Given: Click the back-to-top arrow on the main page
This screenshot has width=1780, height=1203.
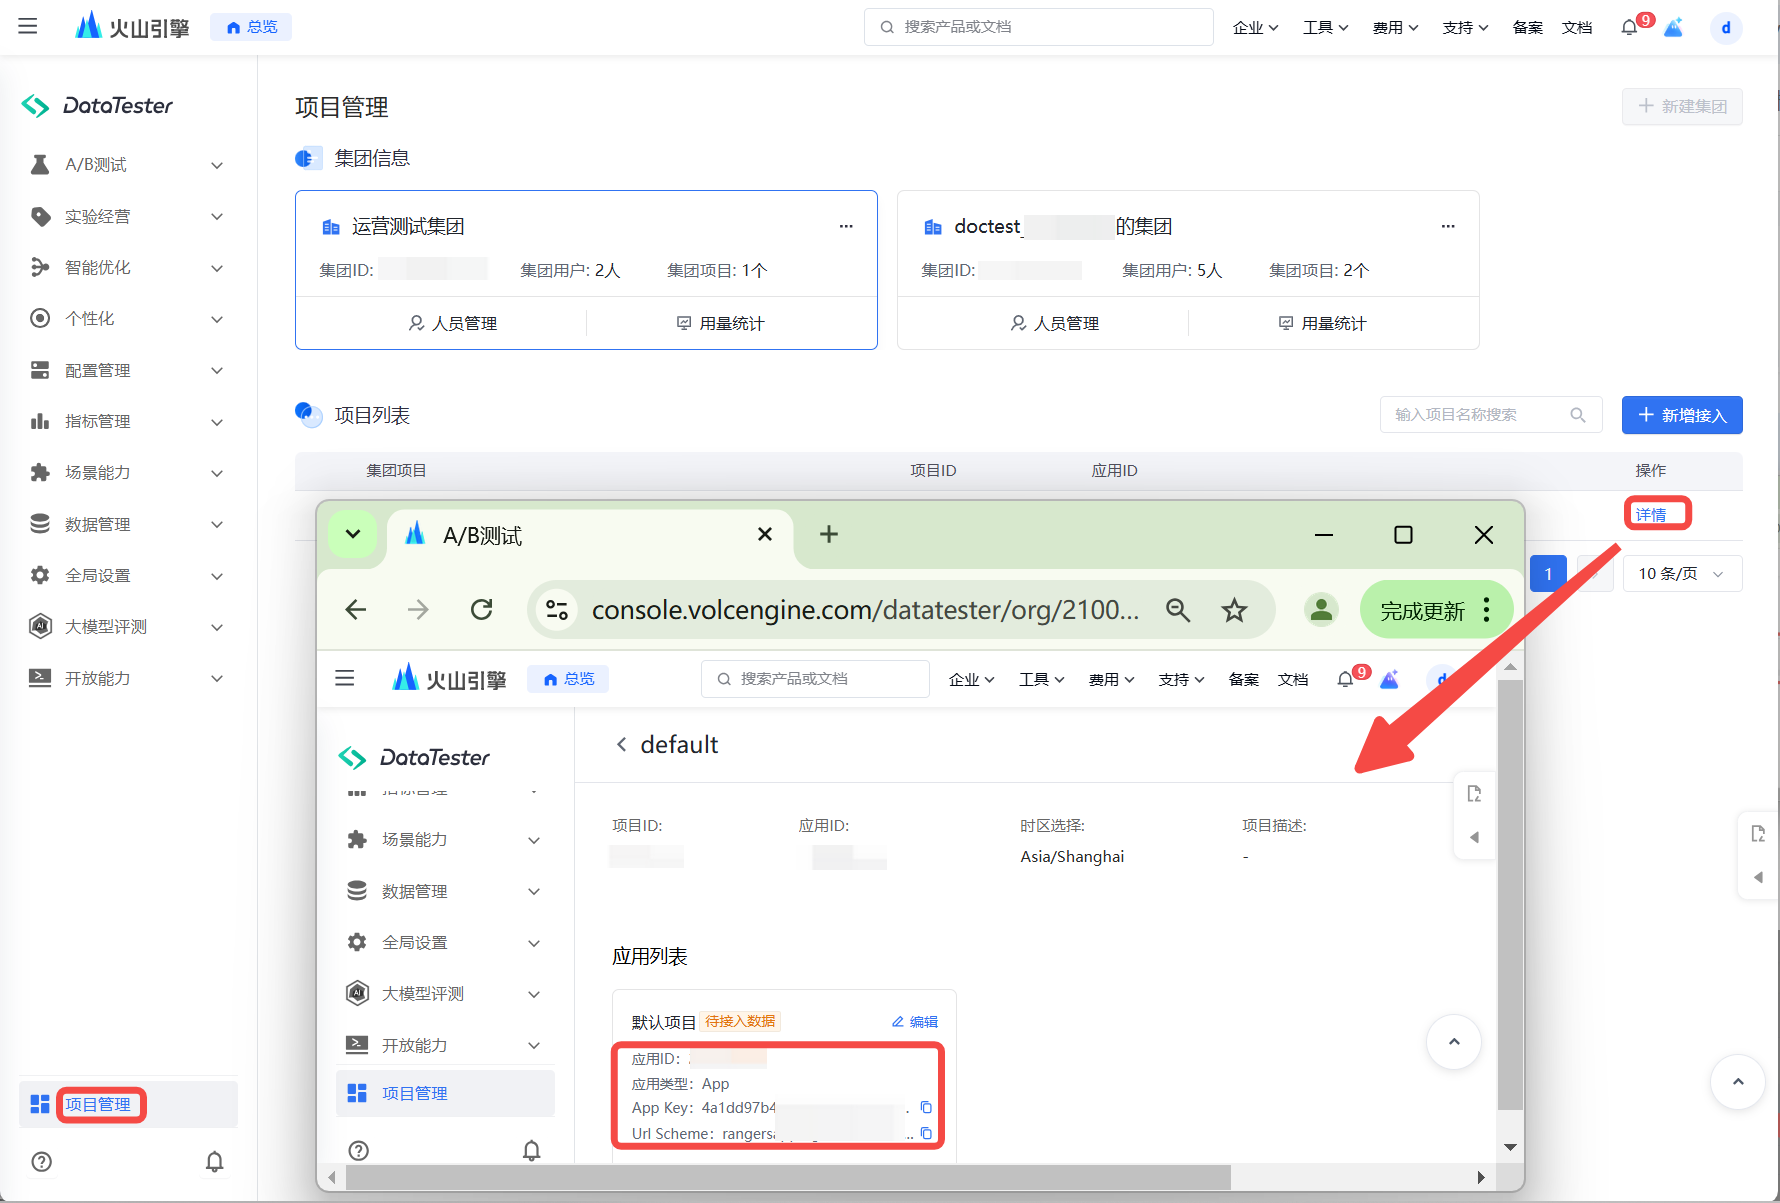Looking at the screenshot, I should (x=1738, y=1082).
